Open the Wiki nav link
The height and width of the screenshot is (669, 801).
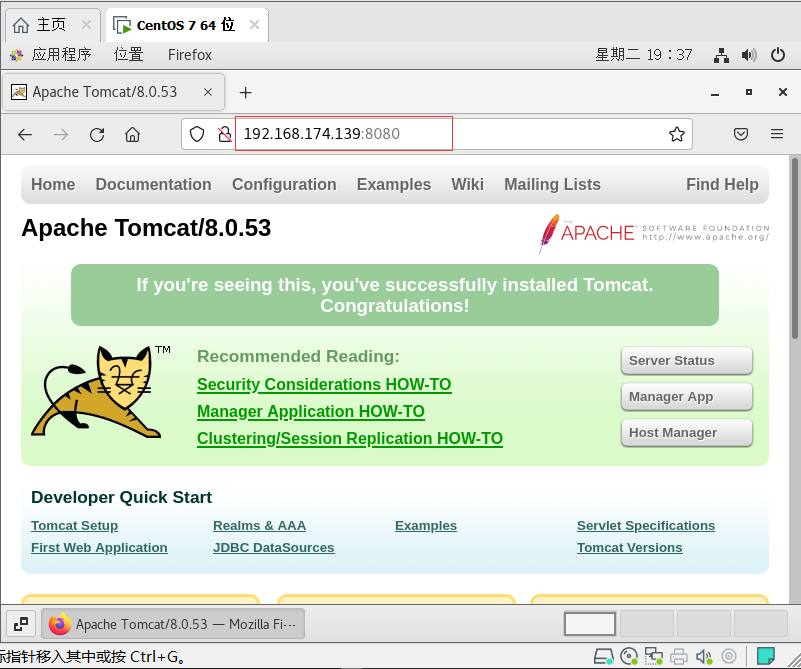coord(467,184)
